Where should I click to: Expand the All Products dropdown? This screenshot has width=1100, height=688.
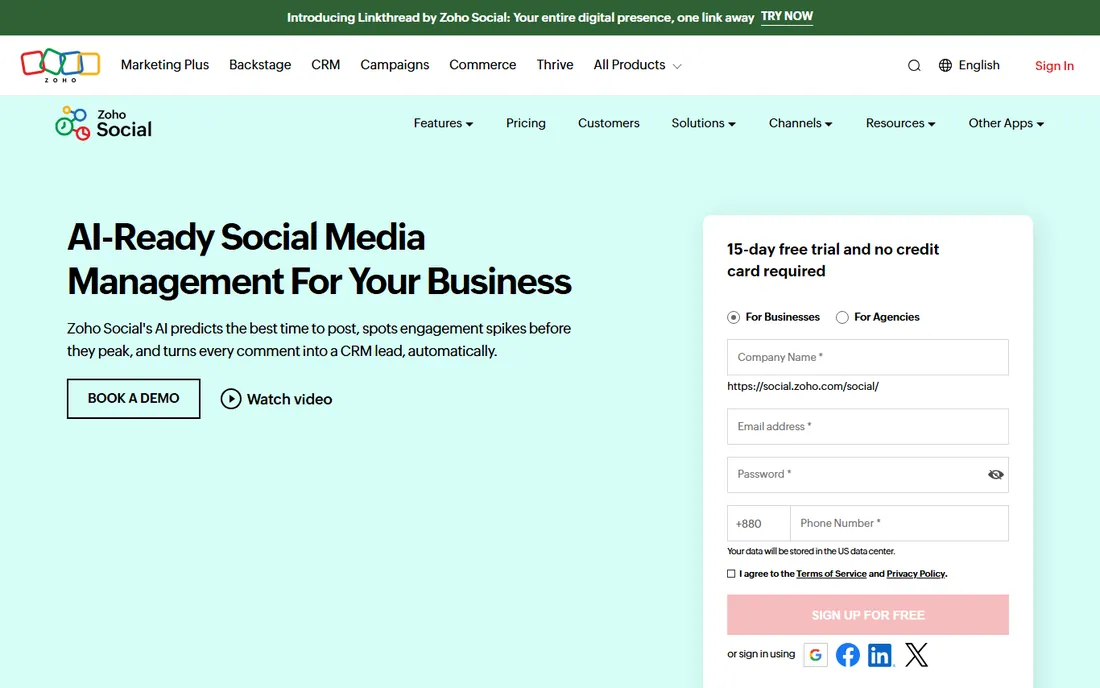point(637,65)
